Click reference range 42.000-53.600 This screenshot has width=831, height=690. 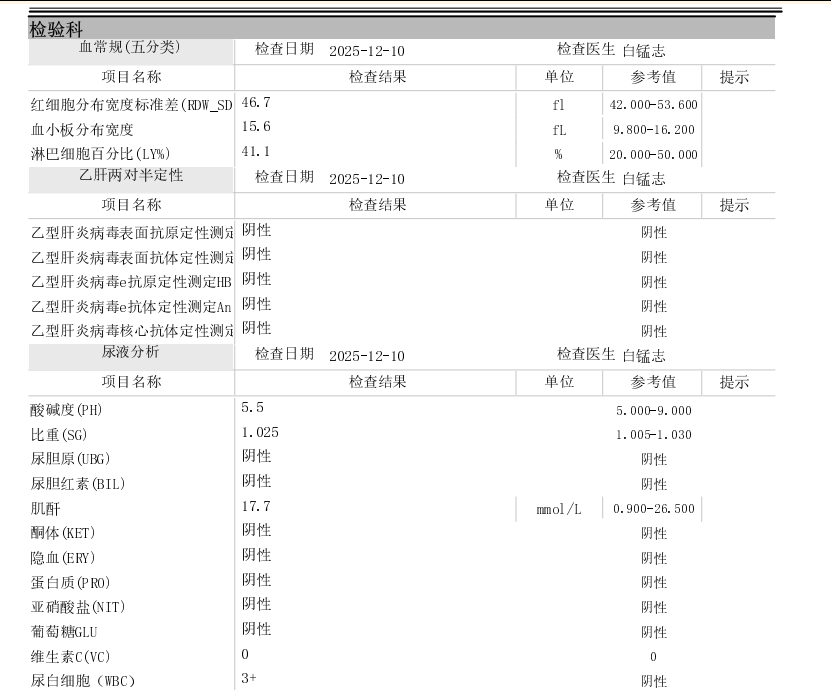coord(653,105)
